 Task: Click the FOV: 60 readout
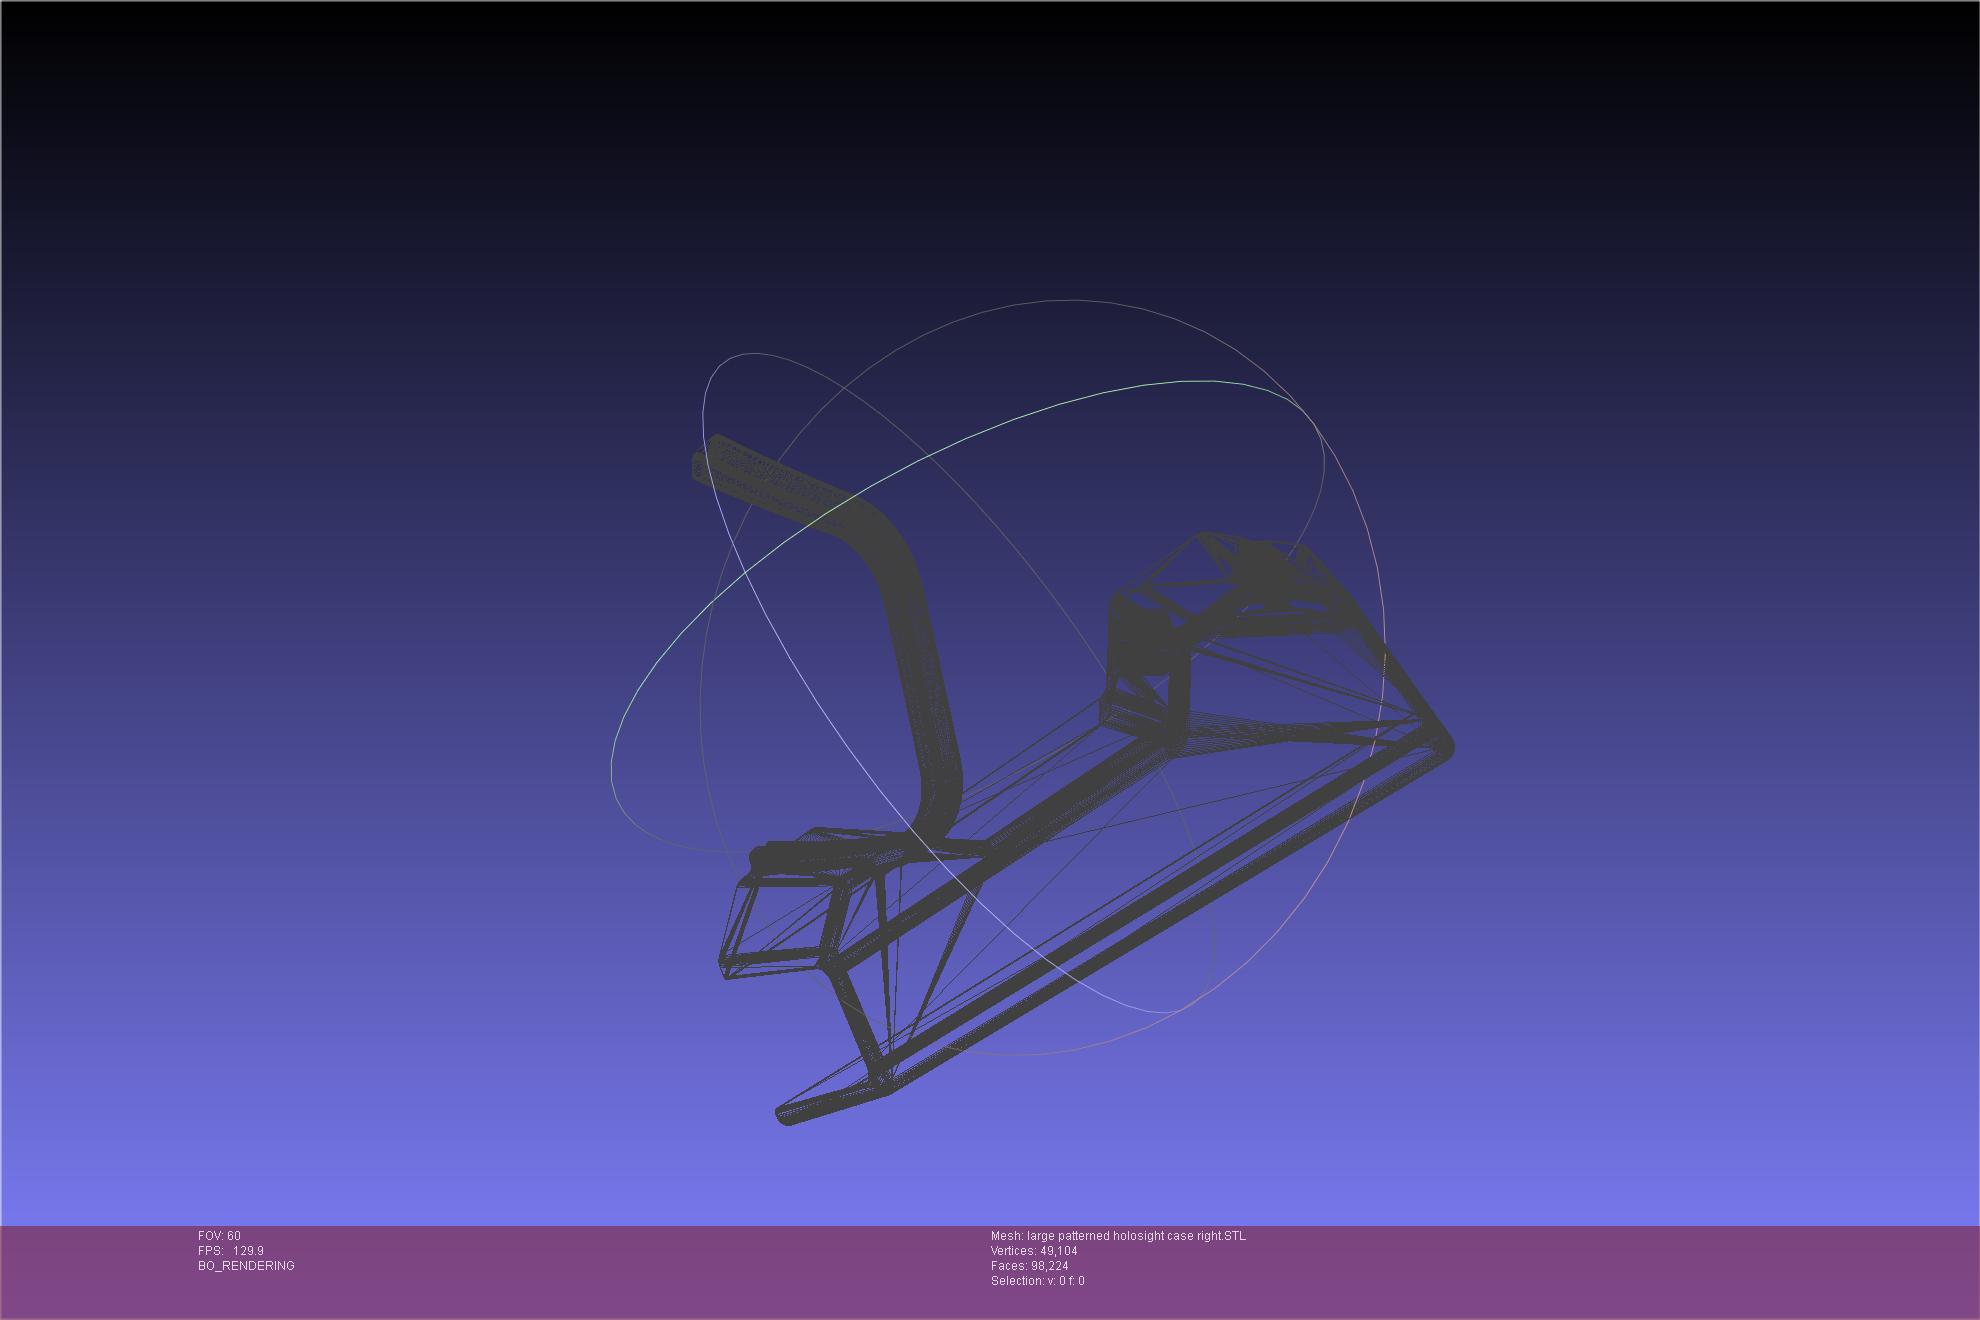pyautogui.click(x=219, y=1236)
